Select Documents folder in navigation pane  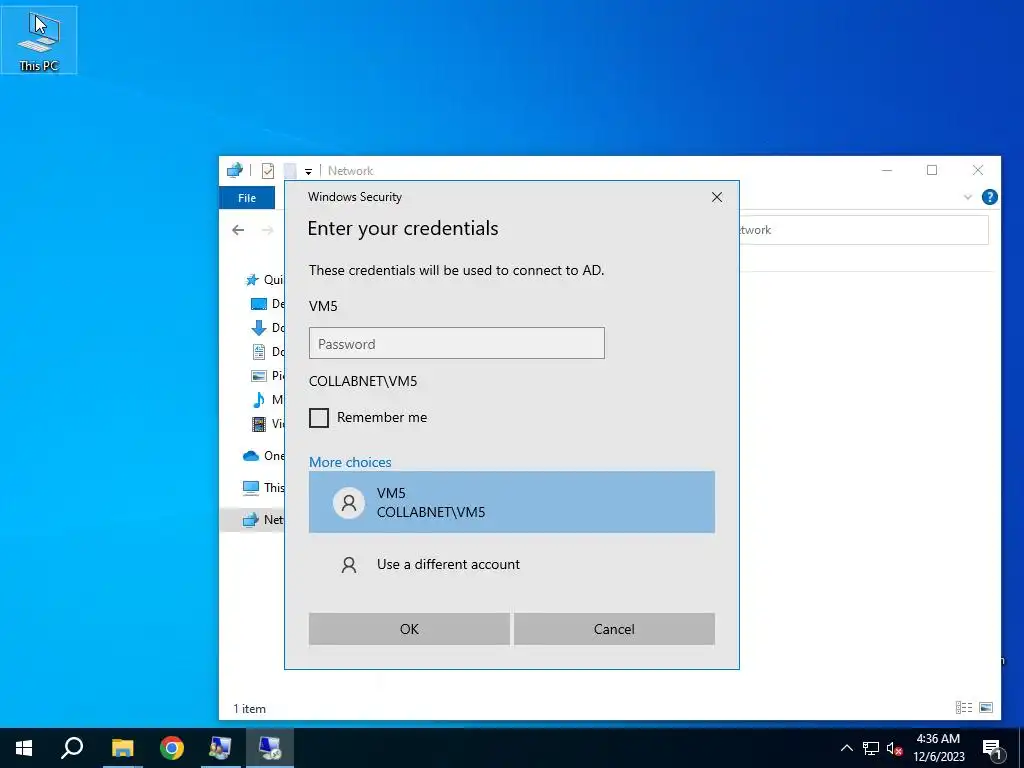pyautogui.click(x=268, y=351)
